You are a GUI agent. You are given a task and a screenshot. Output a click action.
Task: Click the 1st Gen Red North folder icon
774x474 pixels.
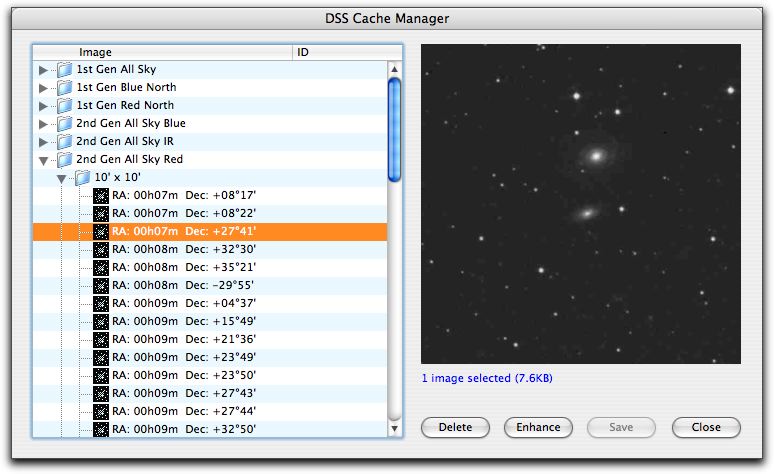65,106
